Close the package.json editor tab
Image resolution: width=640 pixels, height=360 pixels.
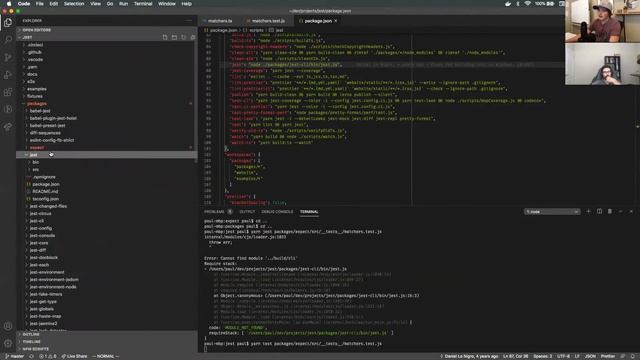pyautogui.click(x=336, y=21)
